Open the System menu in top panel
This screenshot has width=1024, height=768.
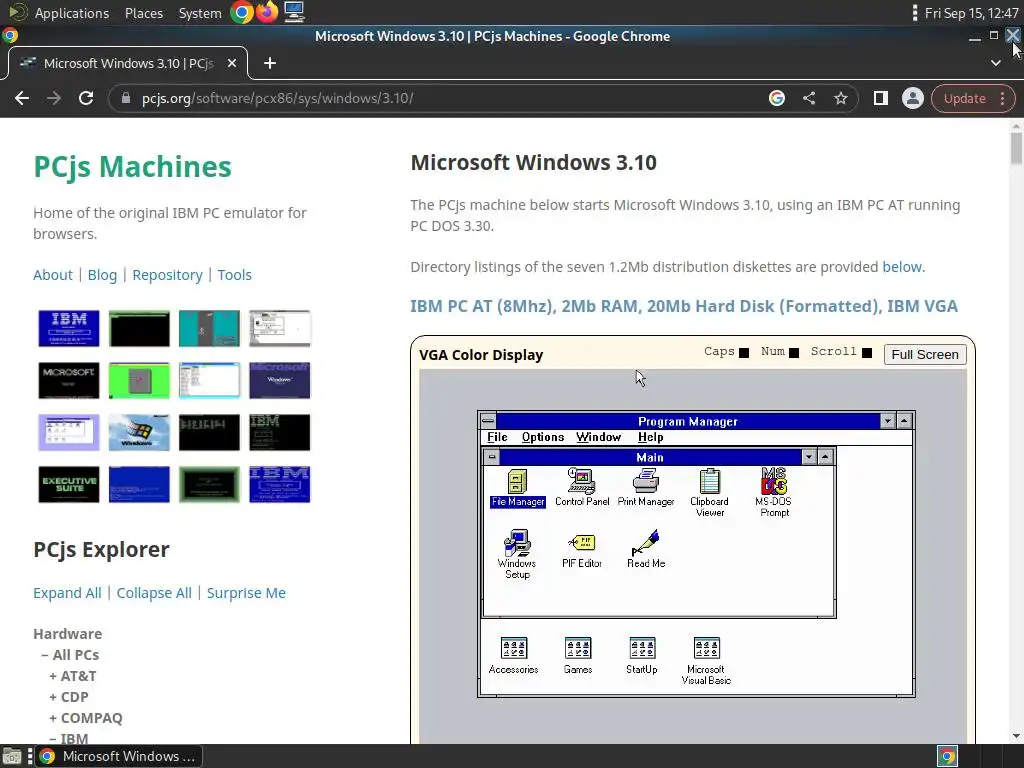[x=200, y=12]
